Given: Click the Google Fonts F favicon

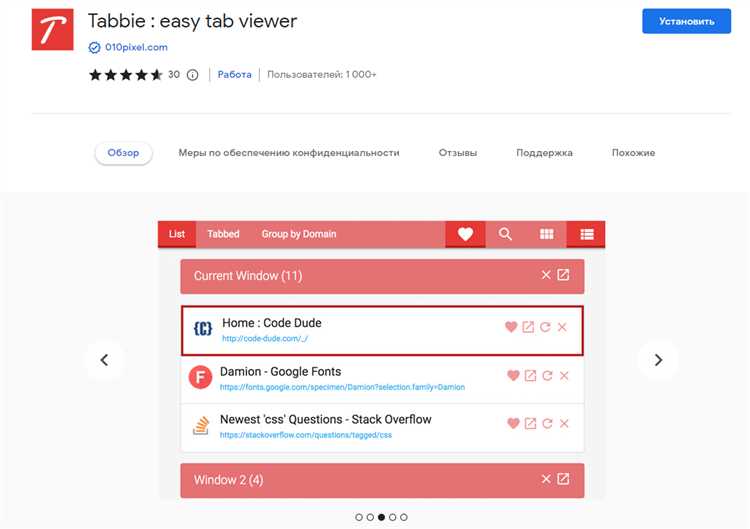Looking at the screenshot, I should tap(200, 377).
